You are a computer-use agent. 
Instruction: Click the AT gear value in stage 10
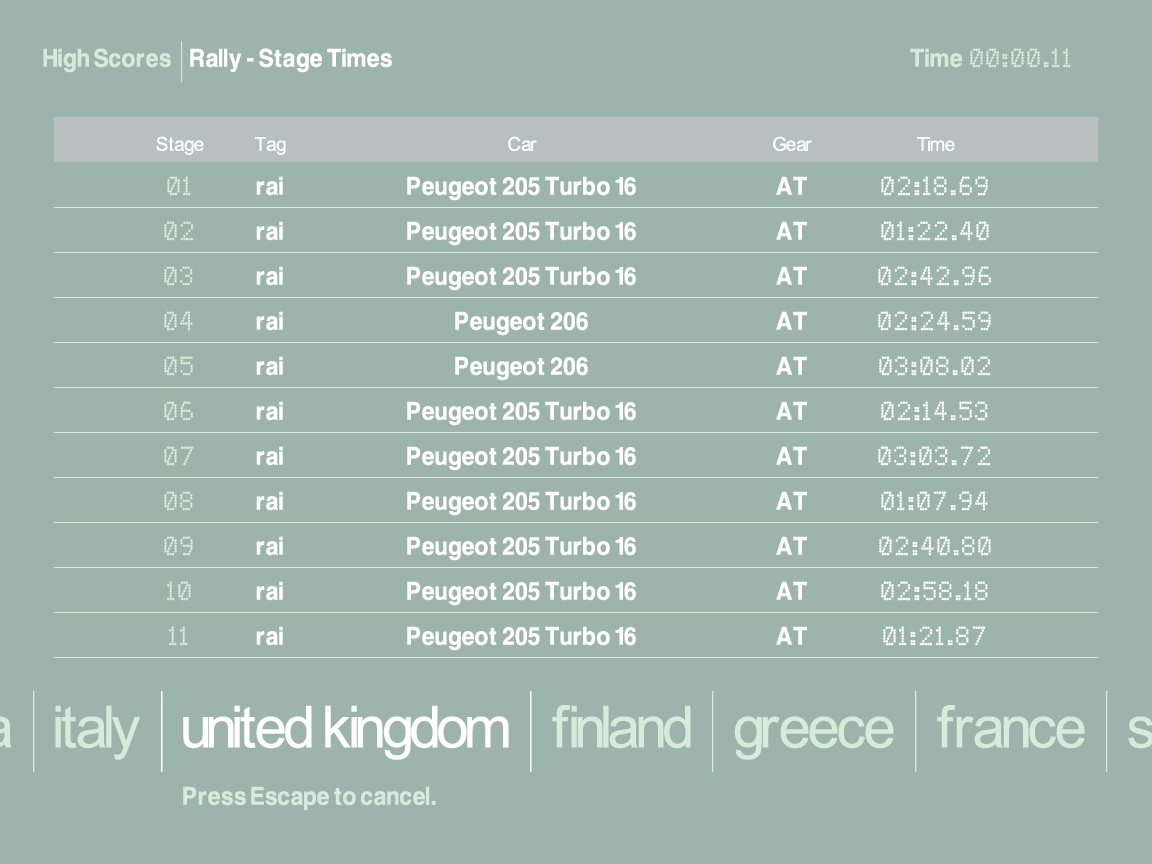(791, 592)
